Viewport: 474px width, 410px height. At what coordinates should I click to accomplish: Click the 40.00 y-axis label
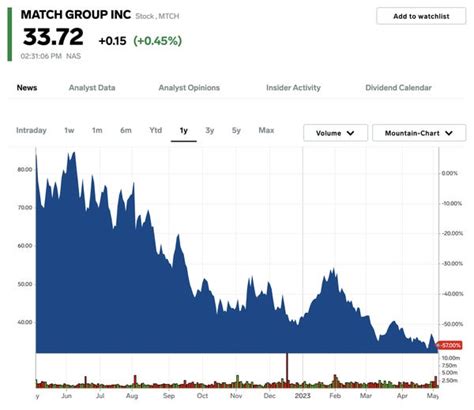click(25, 322)
